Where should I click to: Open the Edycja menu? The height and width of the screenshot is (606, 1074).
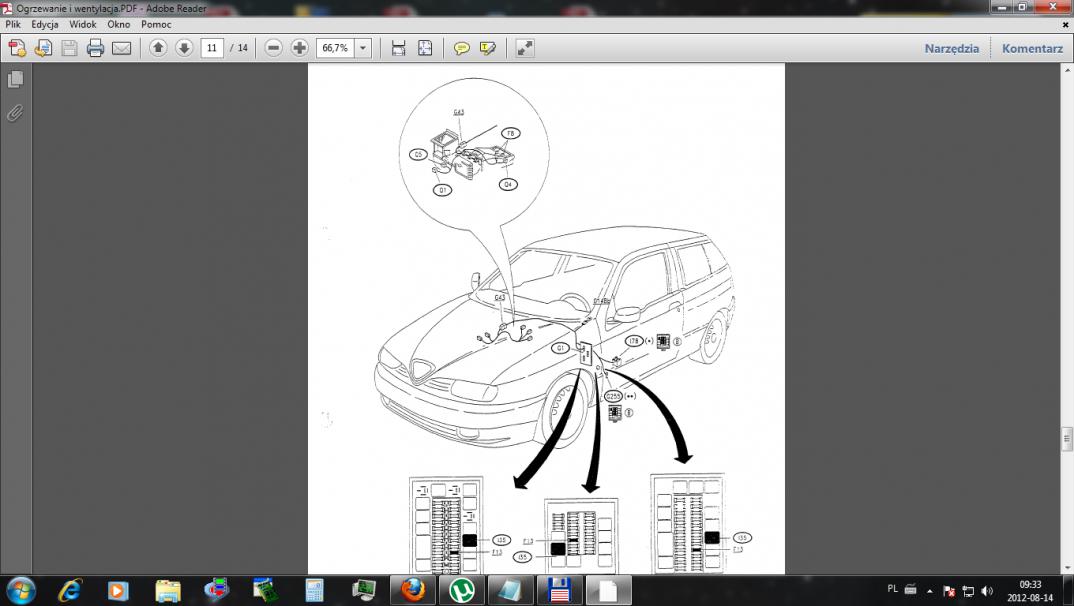(x=45, y=24)
